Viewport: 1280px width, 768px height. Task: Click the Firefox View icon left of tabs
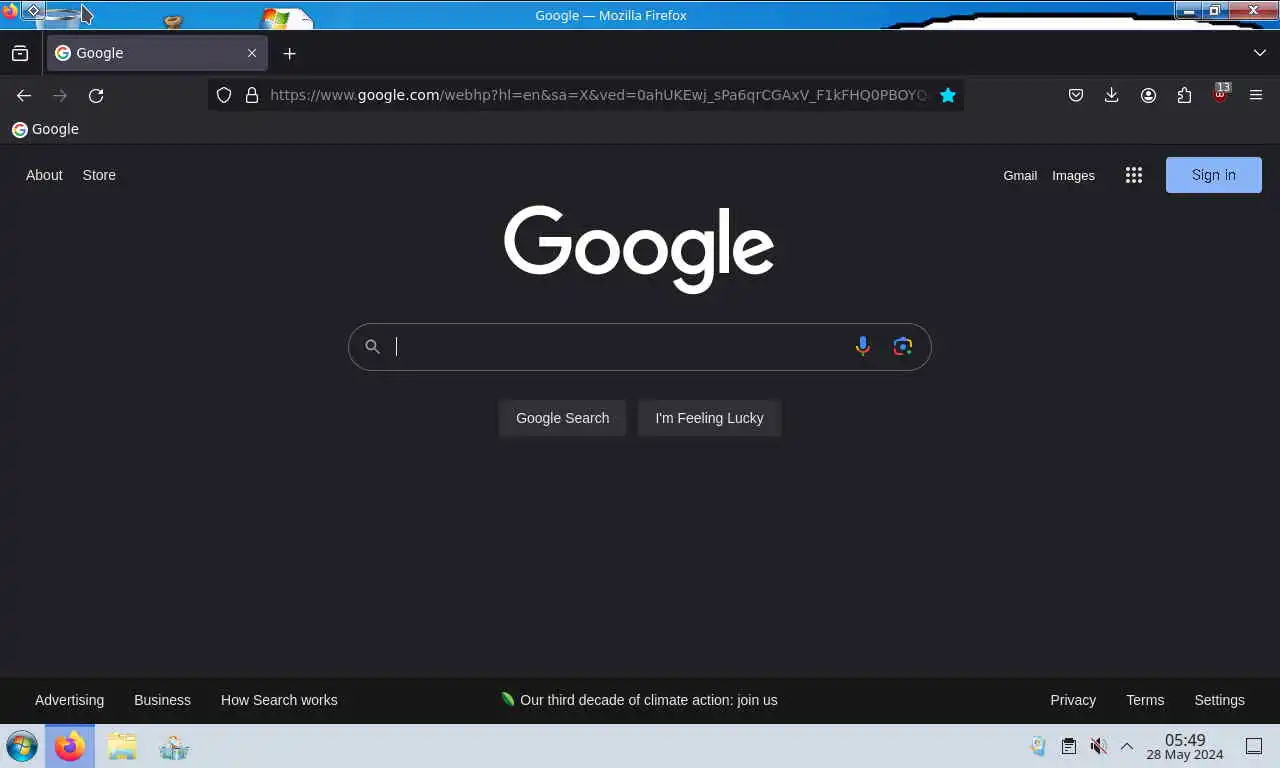pyautogui.click(x=20, y=53)
